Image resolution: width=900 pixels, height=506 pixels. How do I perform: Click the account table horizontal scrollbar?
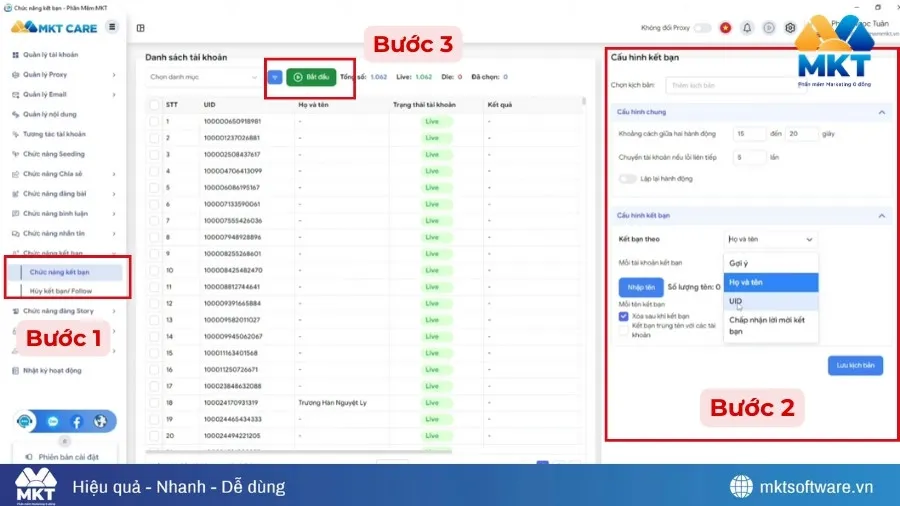coord(298,451)
